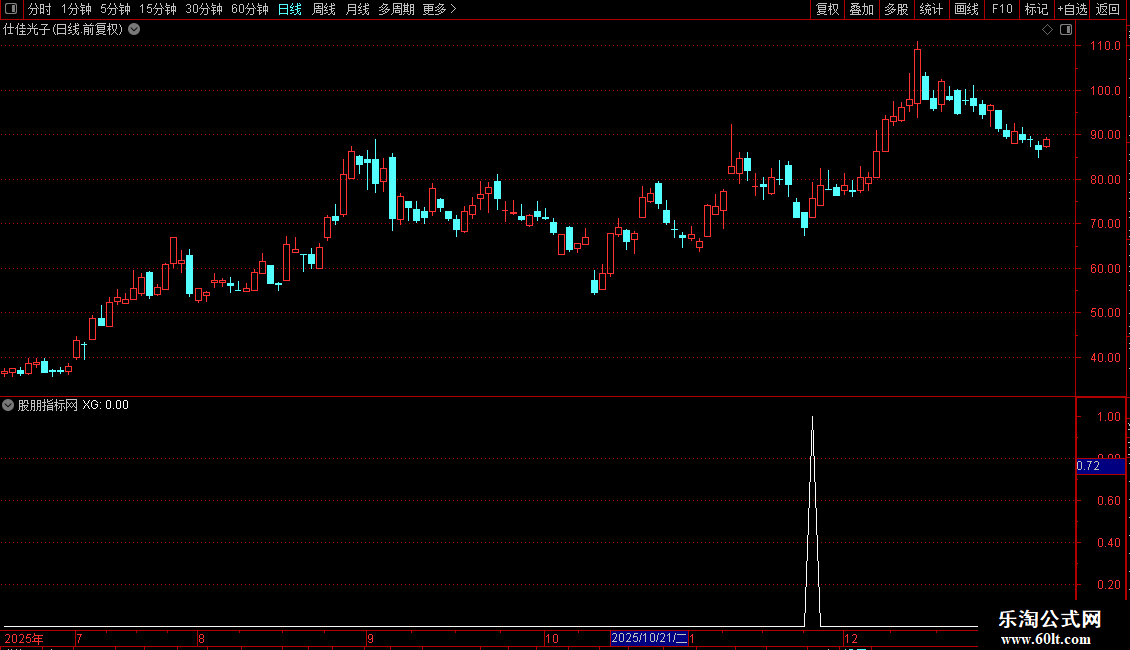
Task: Click the panel layout icon at top-left
Action: point(11,9)
